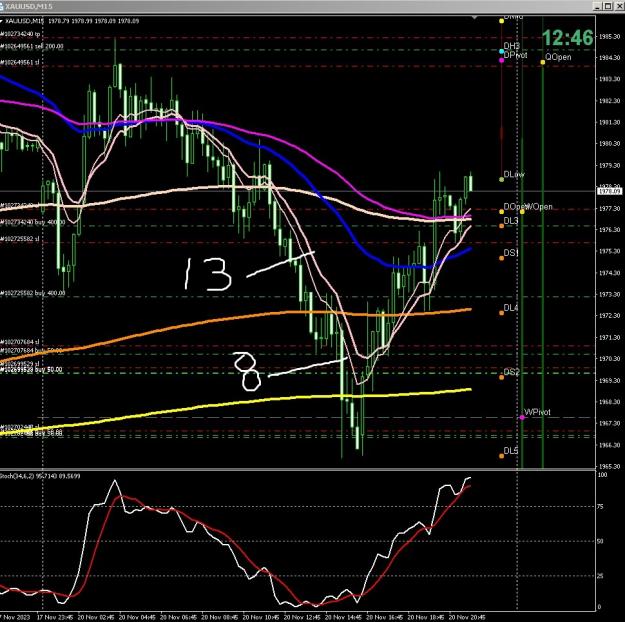Screen dimensions: 625x622
Task: Select the #102707684 sl order label
Action: pyautogui.click(x=20, y=342)
